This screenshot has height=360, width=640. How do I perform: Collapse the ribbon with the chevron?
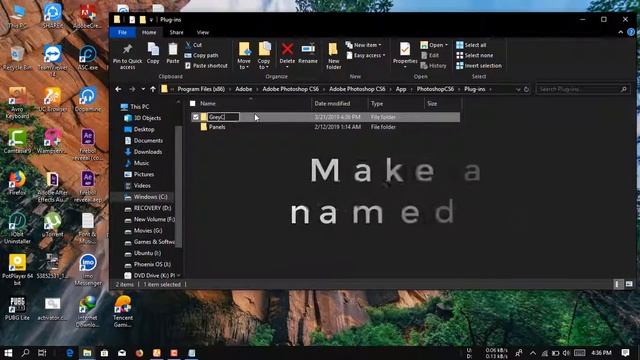pos(620,32)
